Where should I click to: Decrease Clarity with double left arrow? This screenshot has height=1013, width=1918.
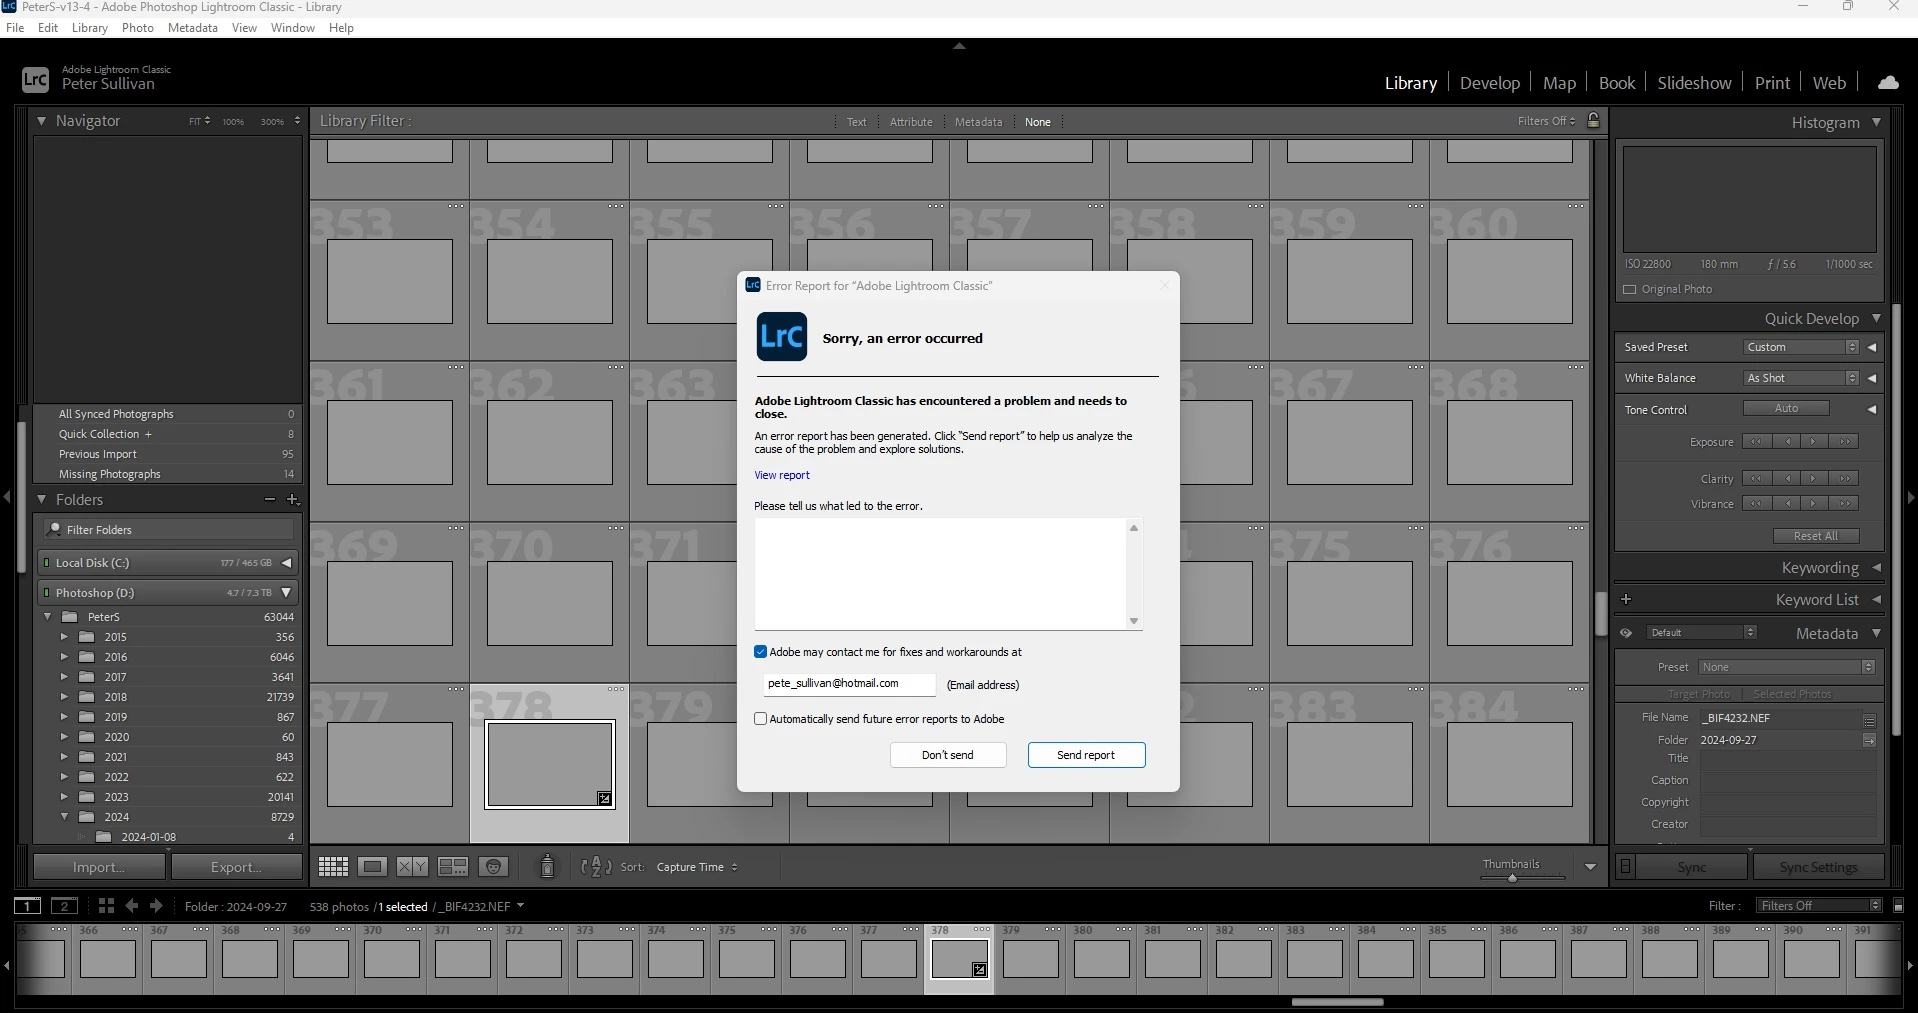(1756, 478)
